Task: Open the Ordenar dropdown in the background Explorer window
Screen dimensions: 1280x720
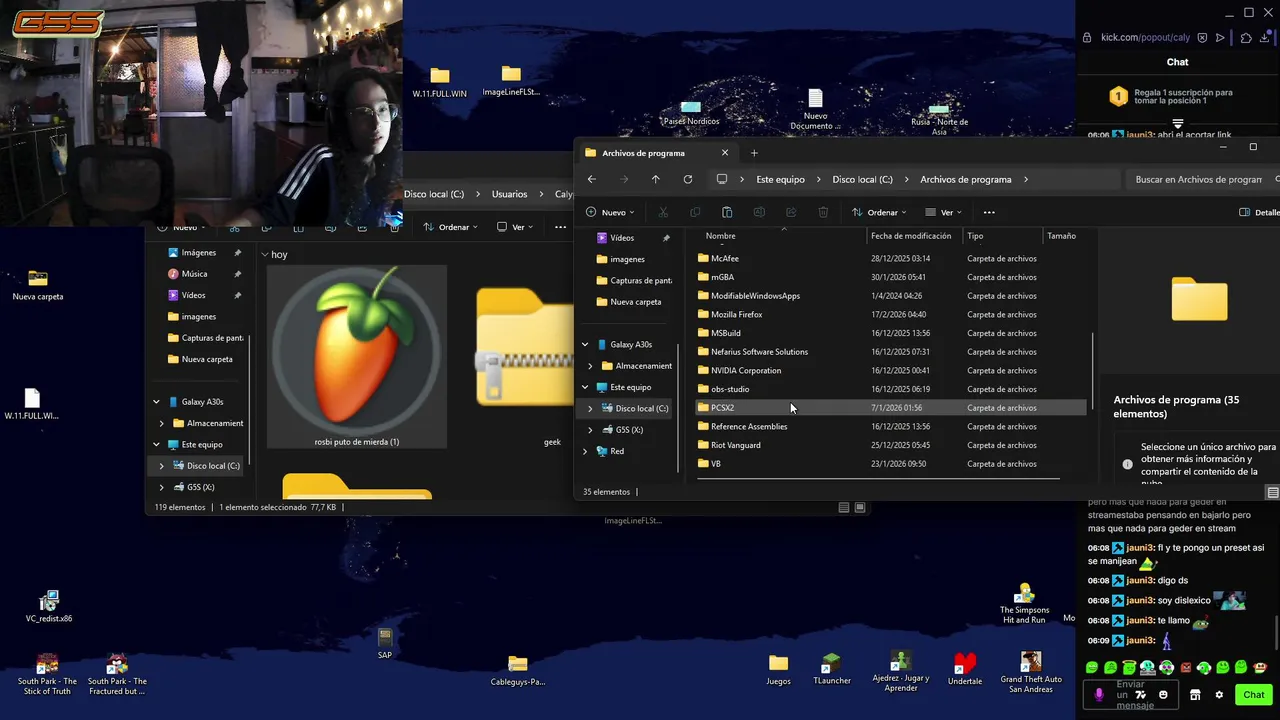Action: pos(450,227)
